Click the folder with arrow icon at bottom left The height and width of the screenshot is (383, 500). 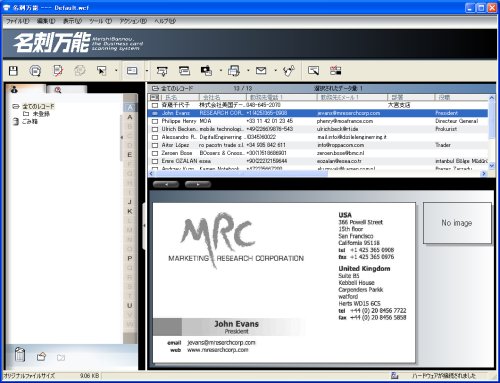point(41,357)
